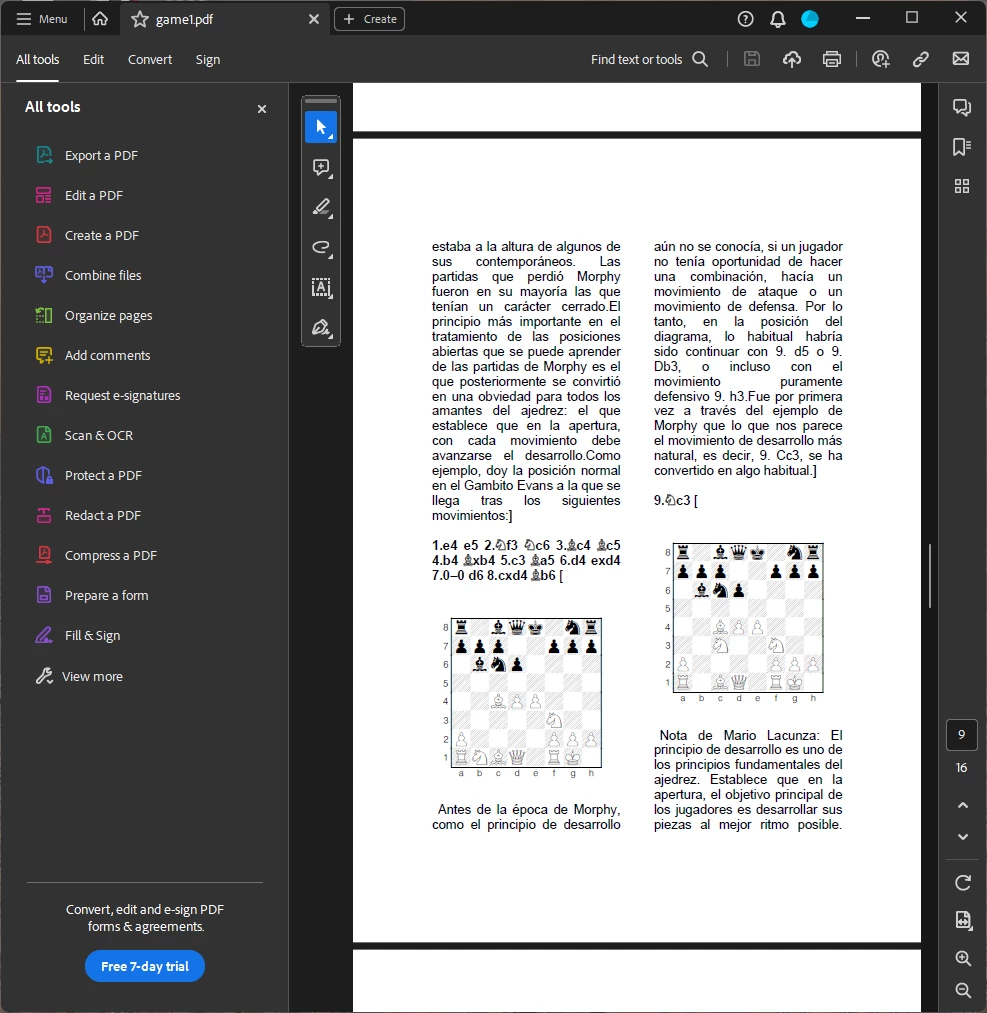Choose the Select arrow tool

[x=321, y=127]
